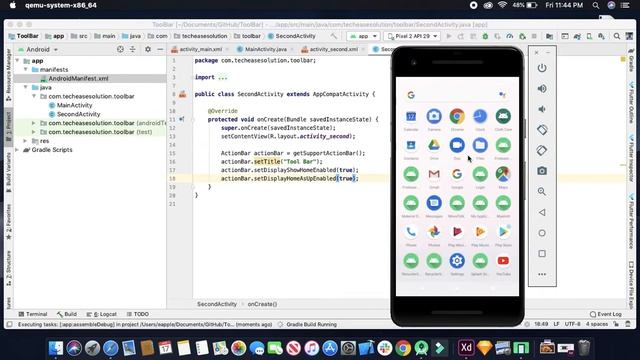Switch to the activity_second.xml editor tab
The width and height of the screenshot is (640, 360).
[x=333, y=49]
